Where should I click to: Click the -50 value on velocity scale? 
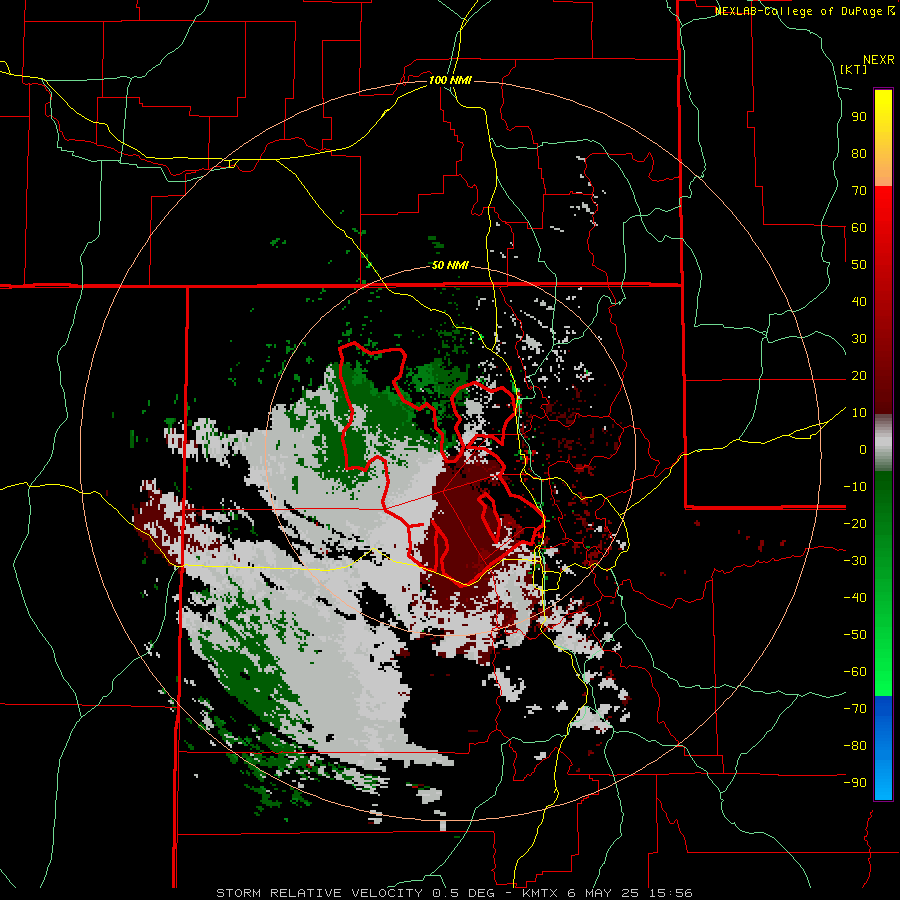[855, 635]
